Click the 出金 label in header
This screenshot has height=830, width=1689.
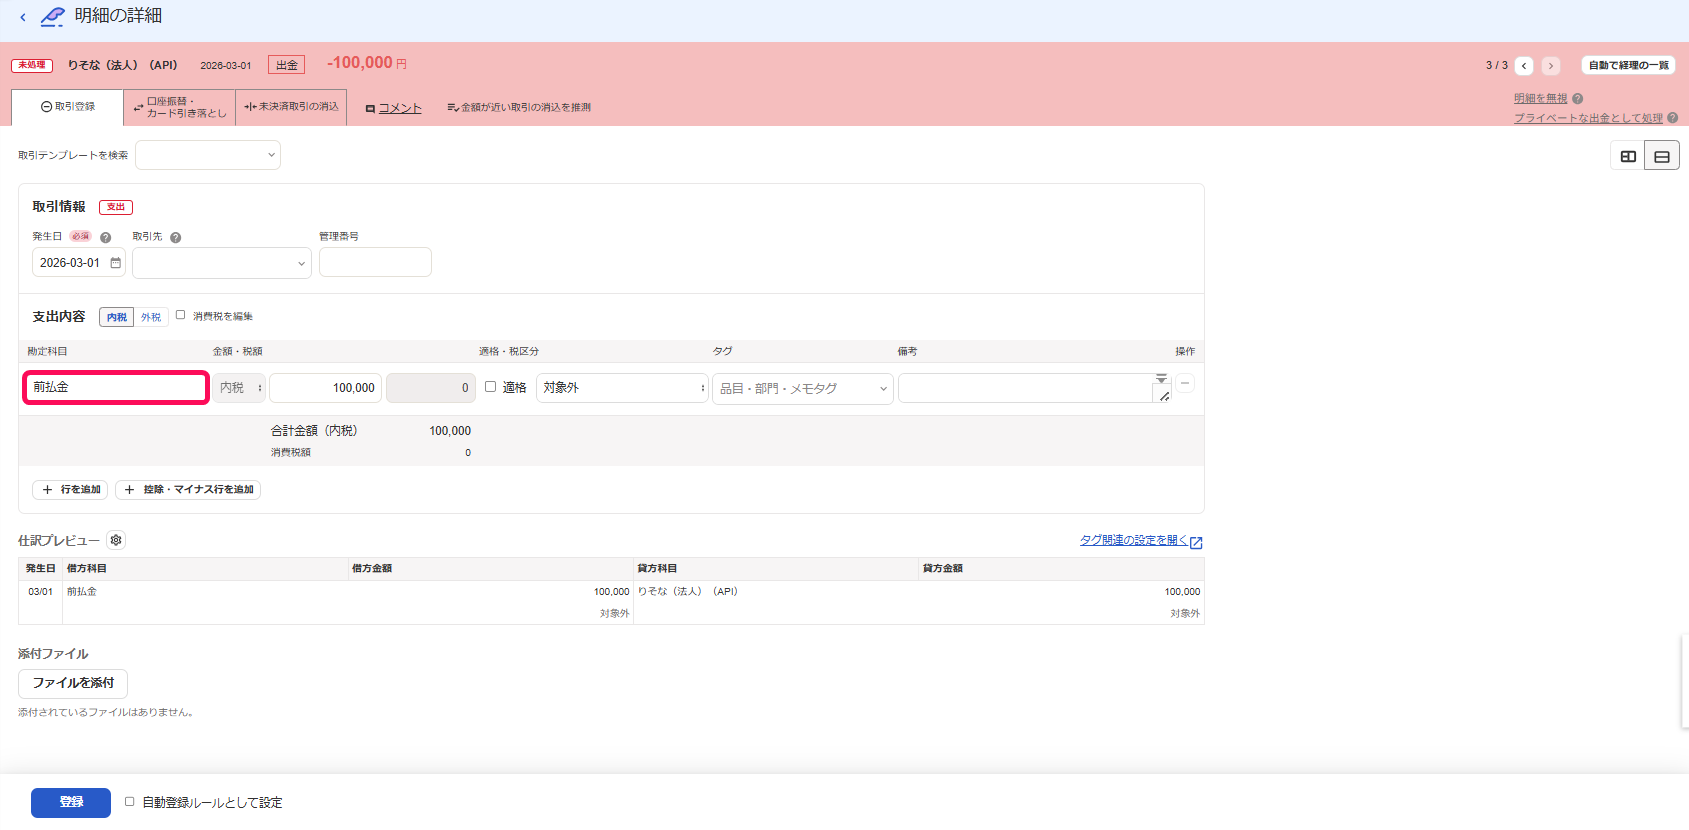coord(286,65)
